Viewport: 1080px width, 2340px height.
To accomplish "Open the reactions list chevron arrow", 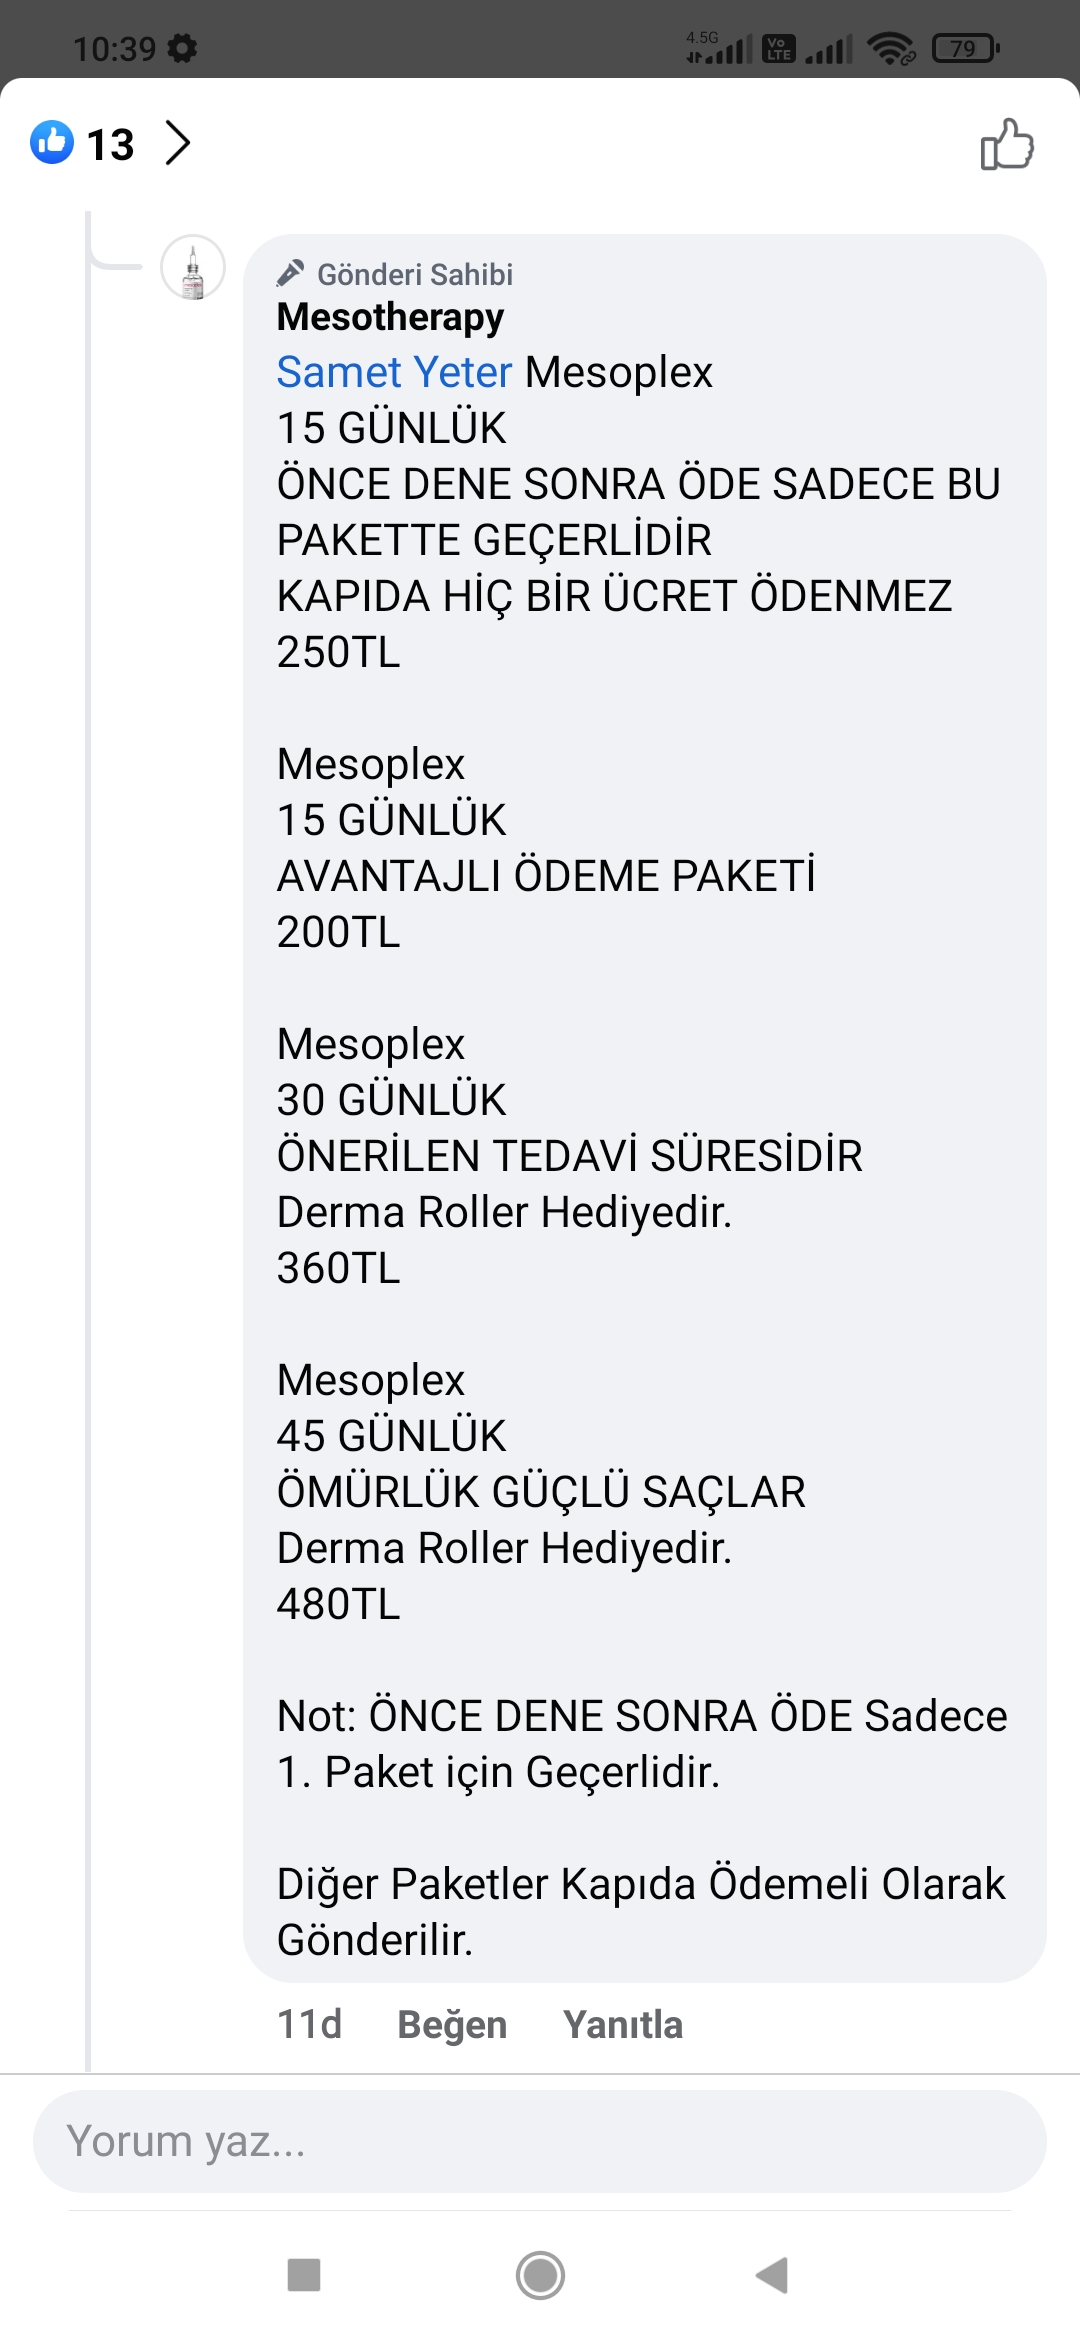I will pos(178,142).
